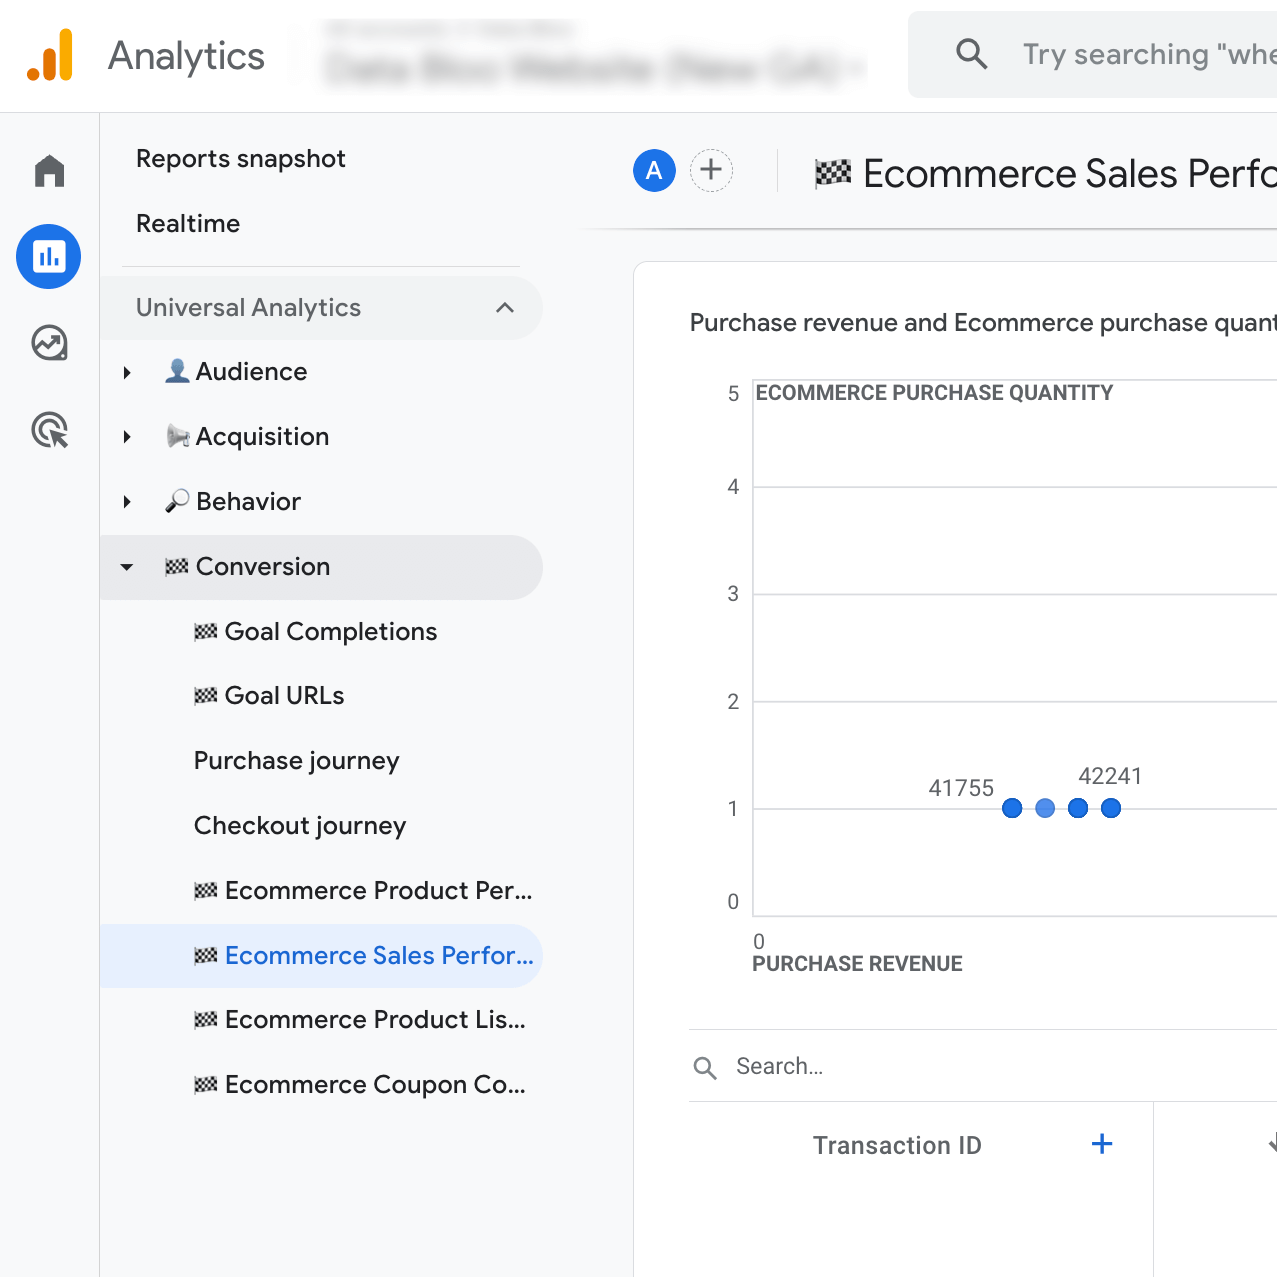This screenshot has width=1277, height=1277.
Task: Expand the Behavior tree arrow
Action: tap(127, 502)
